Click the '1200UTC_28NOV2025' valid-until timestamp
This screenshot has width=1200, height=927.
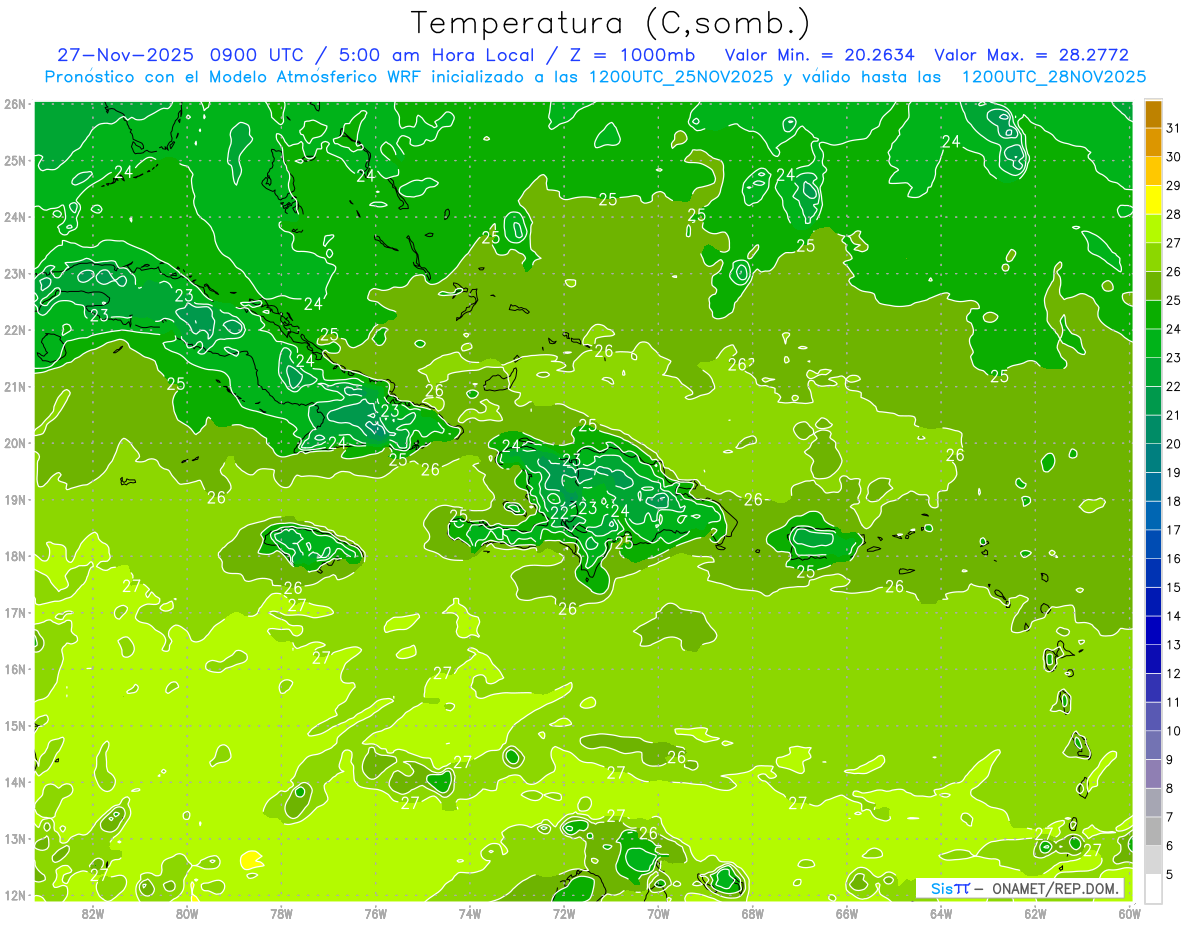click(1054, 77)
